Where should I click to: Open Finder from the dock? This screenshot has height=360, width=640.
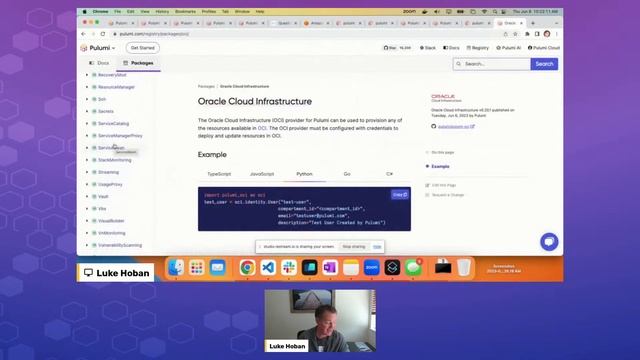(x=176, y=268)
